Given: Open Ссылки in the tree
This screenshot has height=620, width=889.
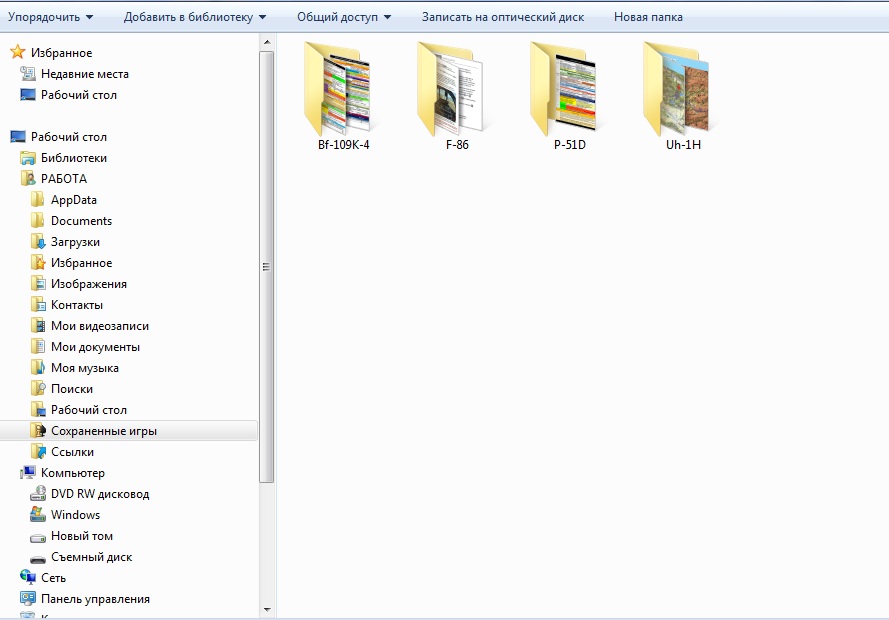Looking at the screenshot, I should [72, 451].
